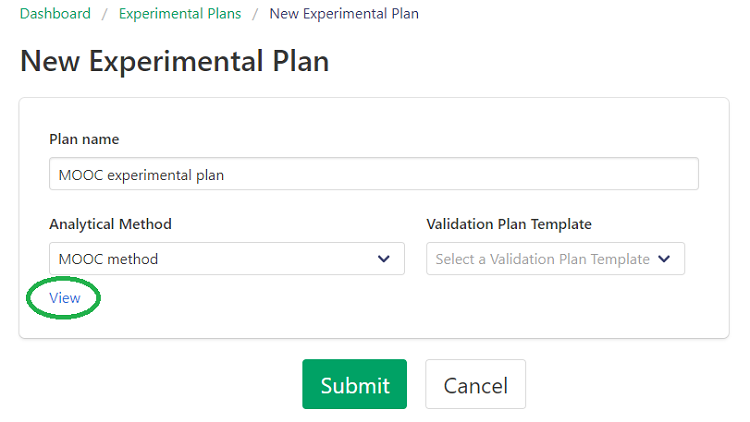The image size is (750, 422).
Task: Click the current New Experimental Plan breadcrumb
Action: click(344, 14)
